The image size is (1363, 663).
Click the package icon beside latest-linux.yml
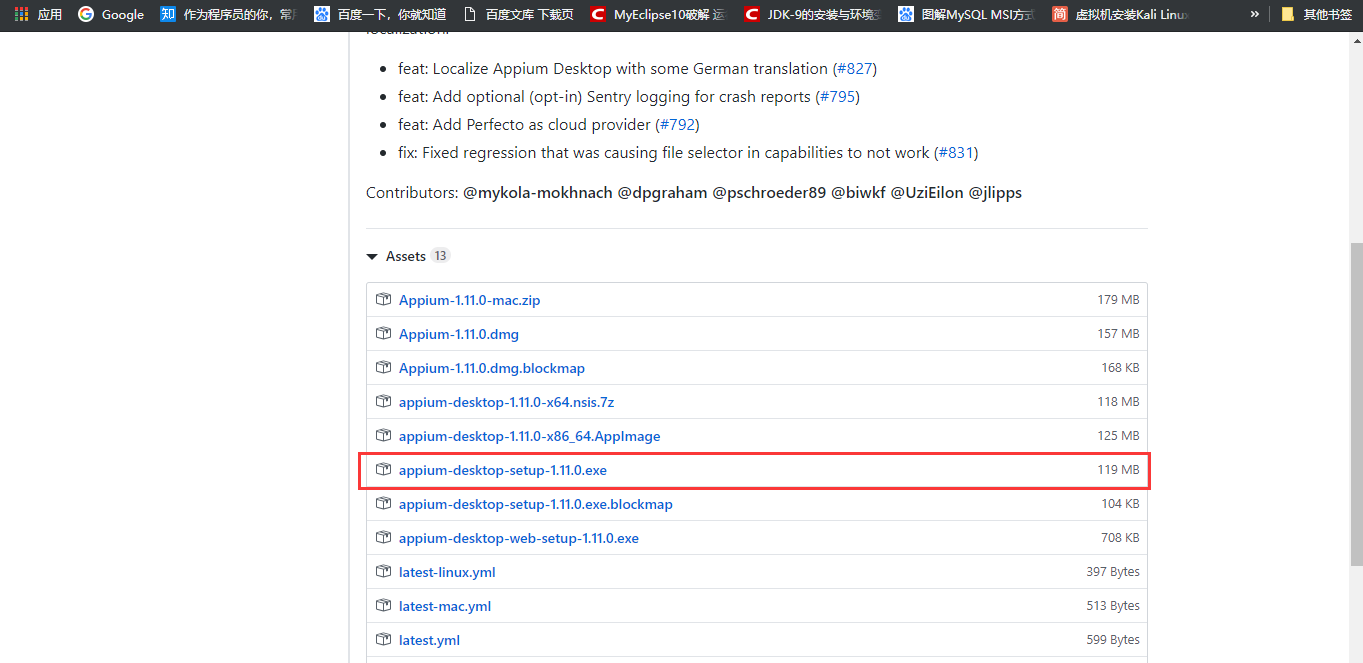[383, 571]
